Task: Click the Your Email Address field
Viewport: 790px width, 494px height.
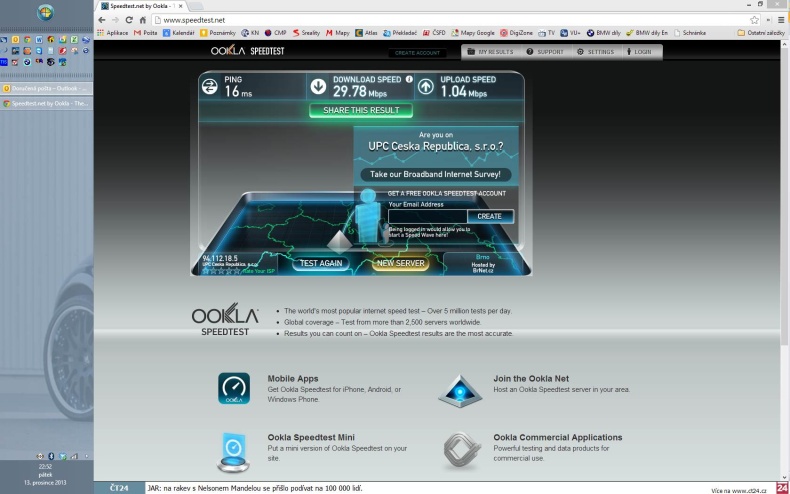Action: click(427, 216)
